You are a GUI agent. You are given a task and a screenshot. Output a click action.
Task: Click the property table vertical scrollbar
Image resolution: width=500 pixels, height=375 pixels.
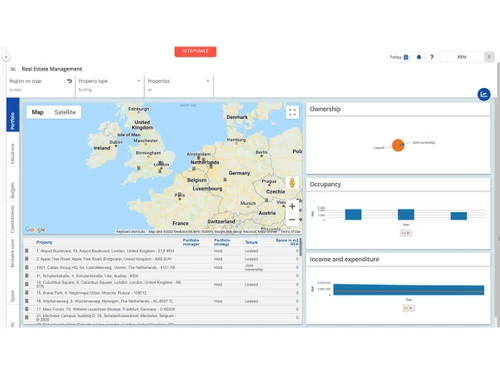301,247
